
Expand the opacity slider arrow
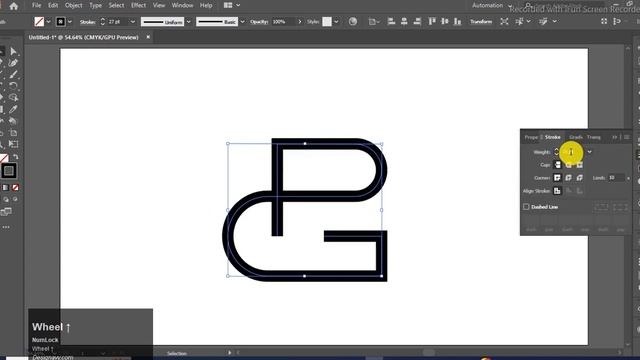click(x=300, y=21)
